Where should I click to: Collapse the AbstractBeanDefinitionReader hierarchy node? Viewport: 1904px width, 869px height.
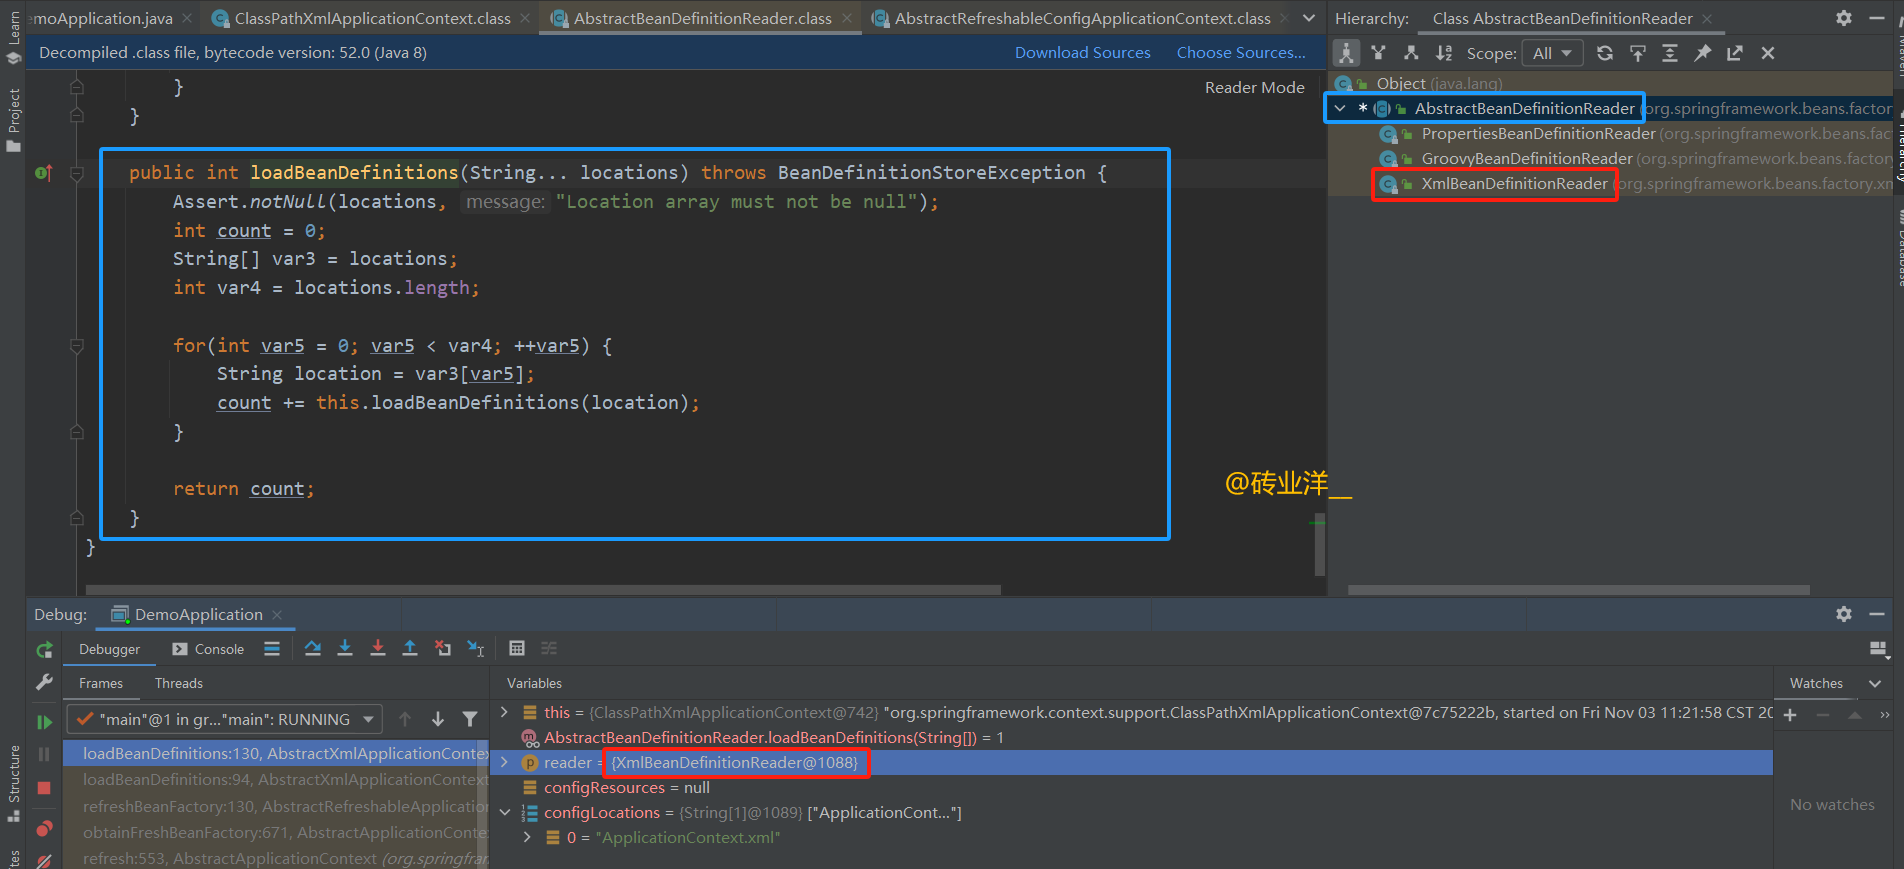click(x=1340, y=108)
